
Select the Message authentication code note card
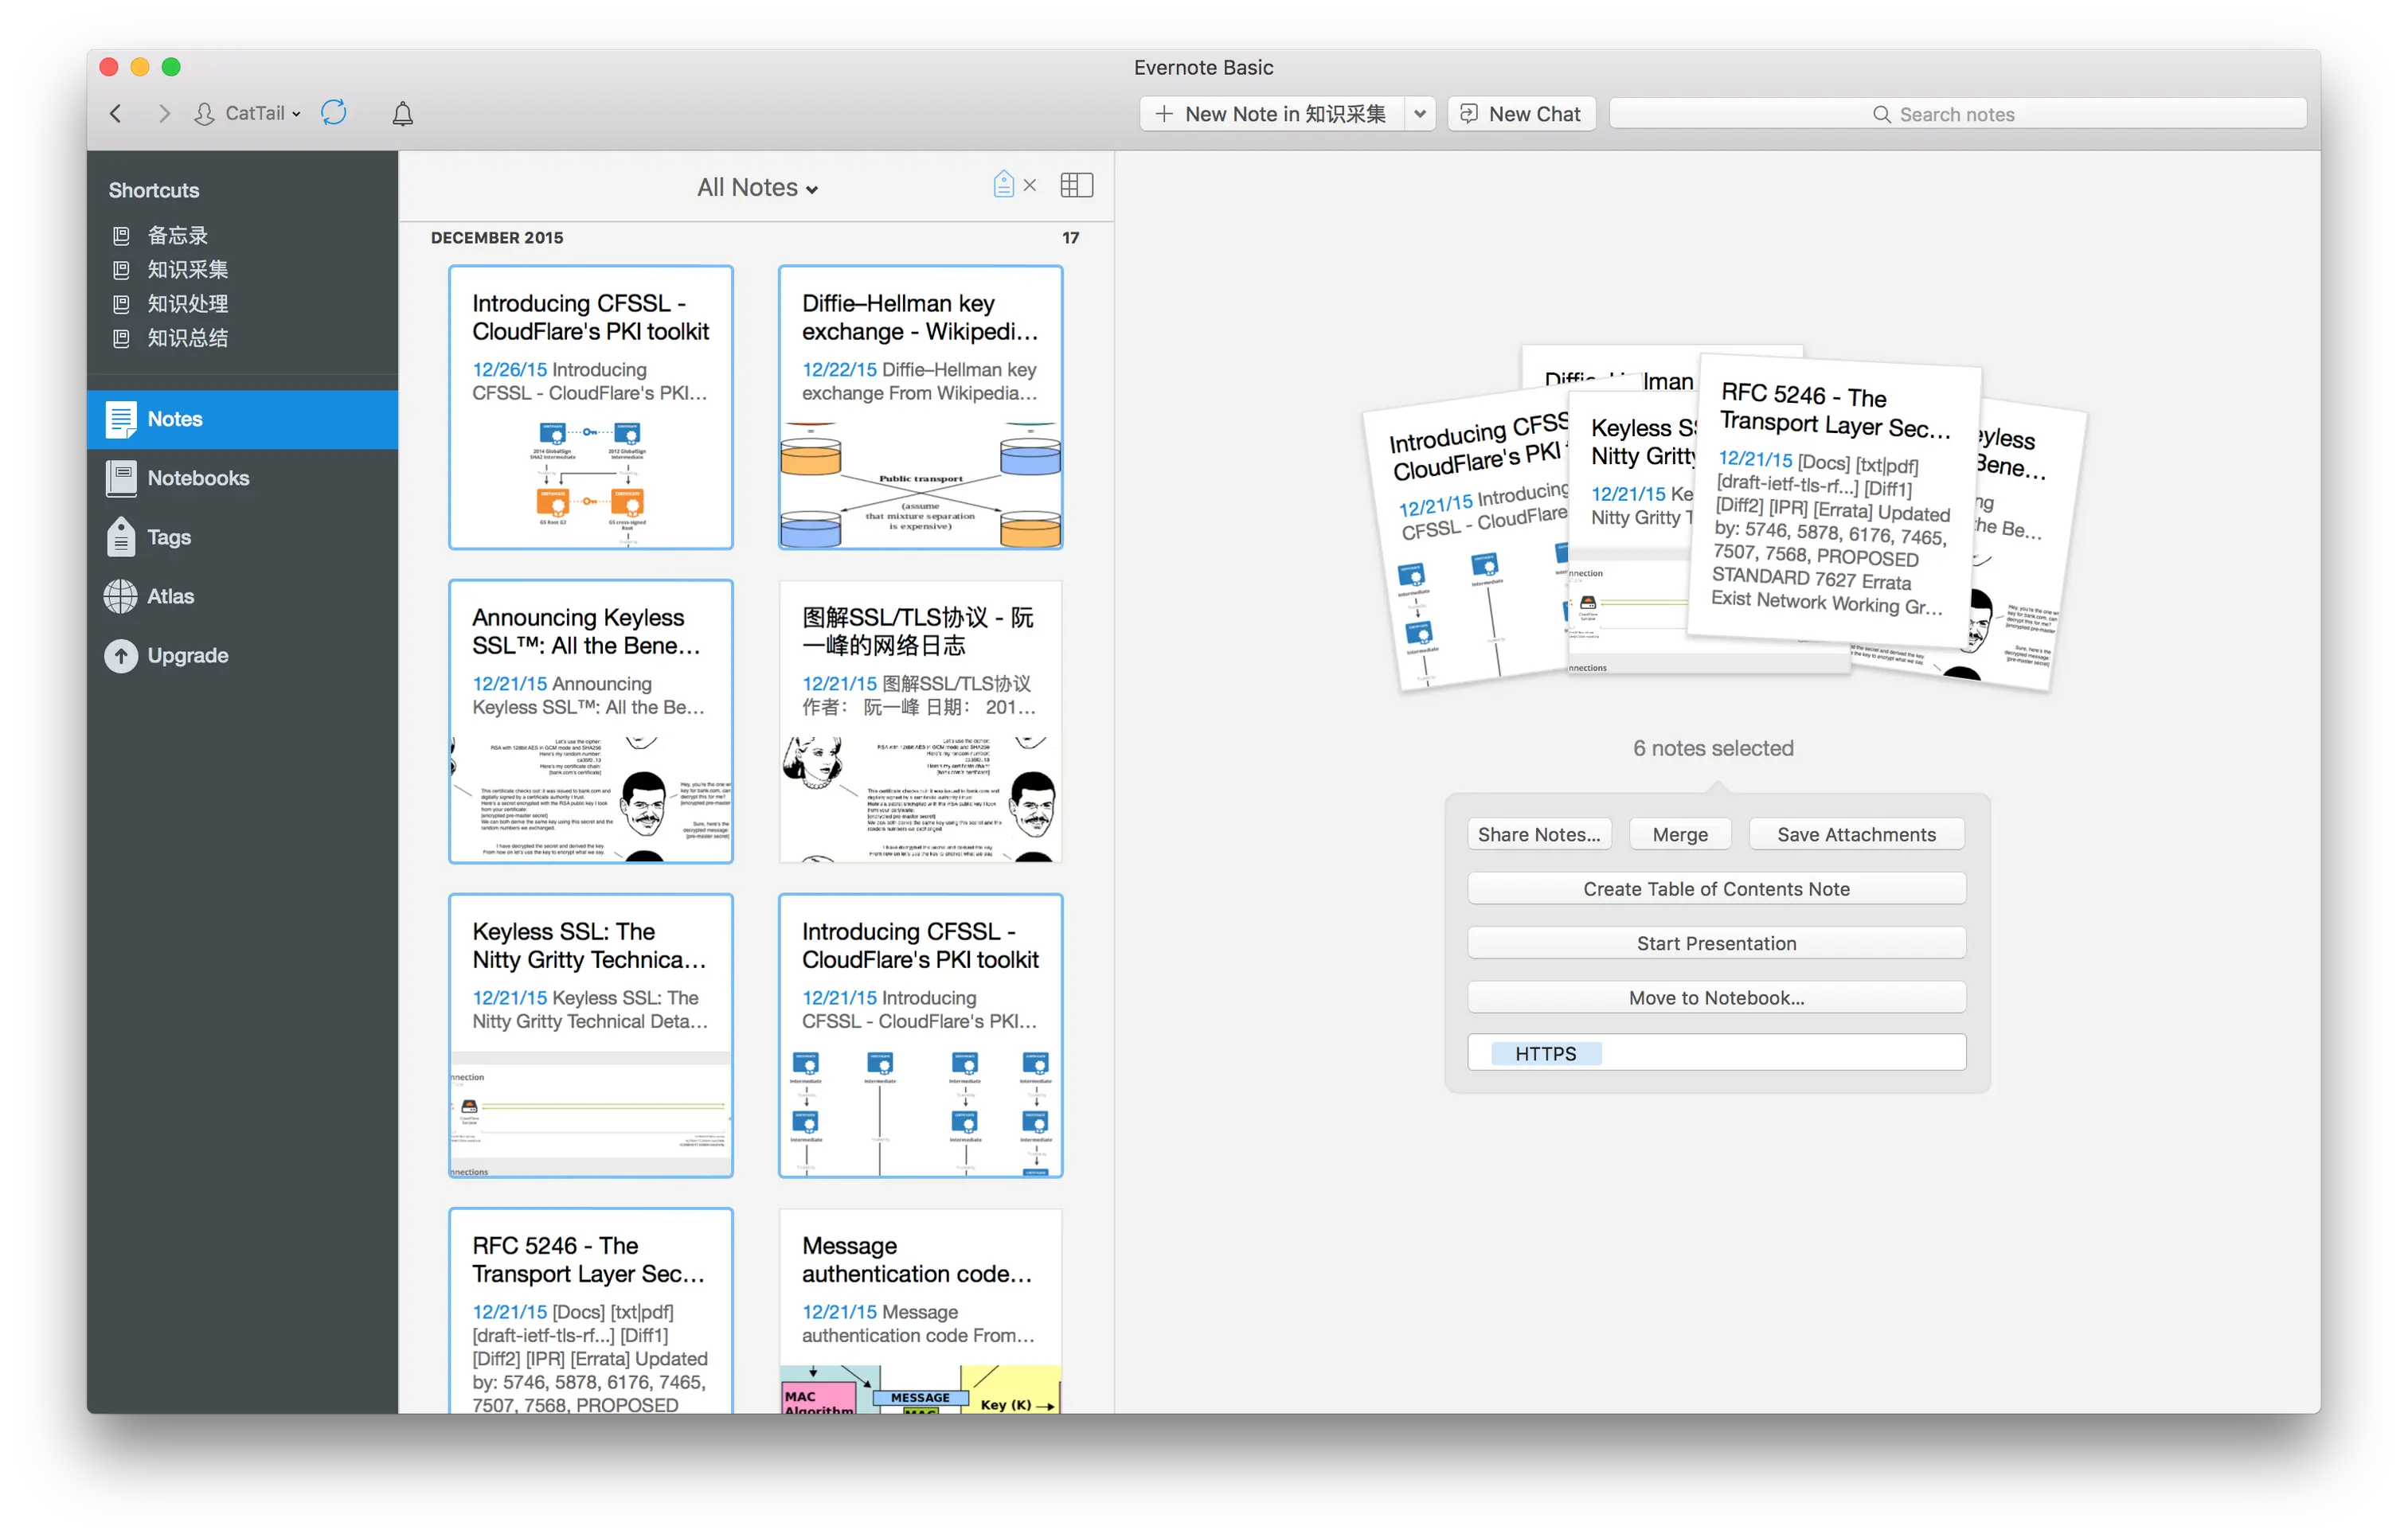[x=919, y=1310]
